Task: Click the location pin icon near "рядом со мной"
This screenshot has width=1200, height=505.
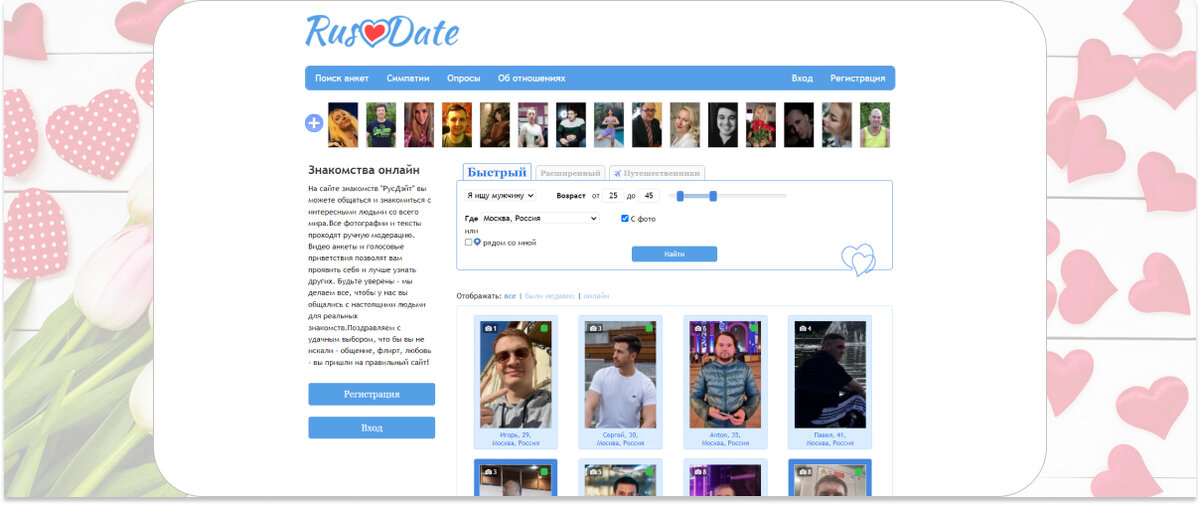Action: 477,242
